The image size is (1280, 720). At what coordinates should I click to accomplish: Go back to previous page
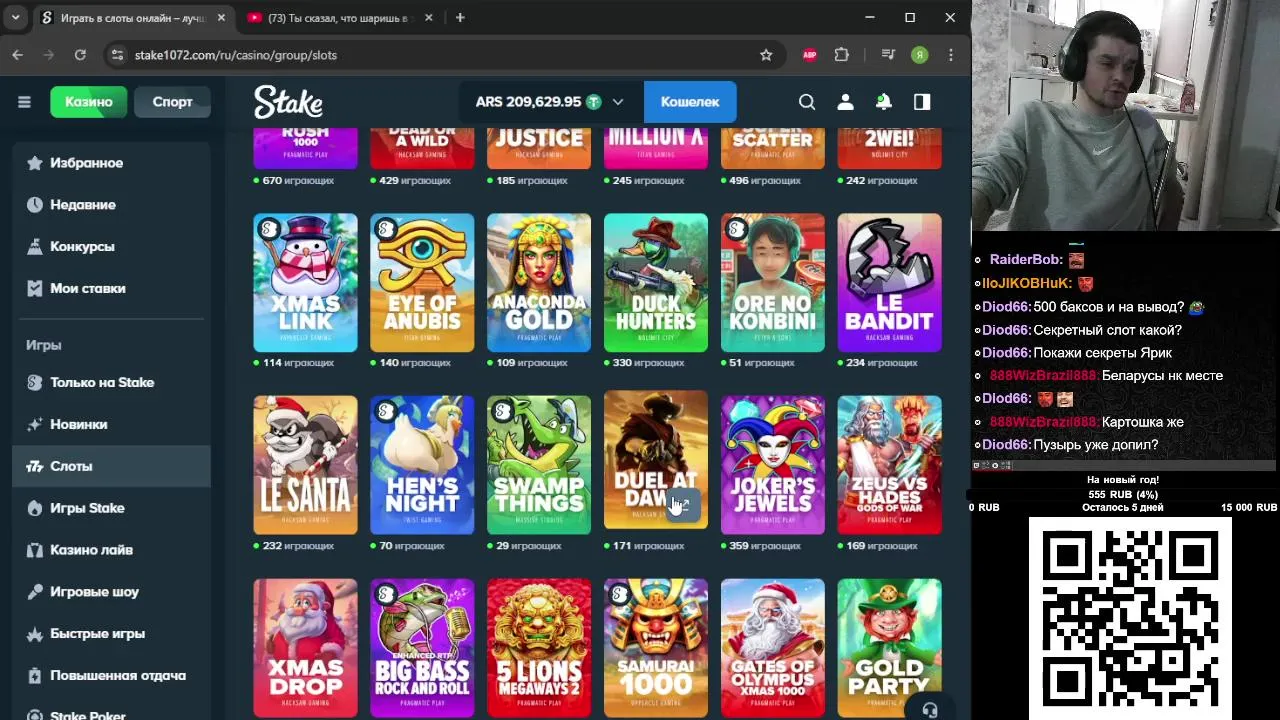[x=18, y=55]
